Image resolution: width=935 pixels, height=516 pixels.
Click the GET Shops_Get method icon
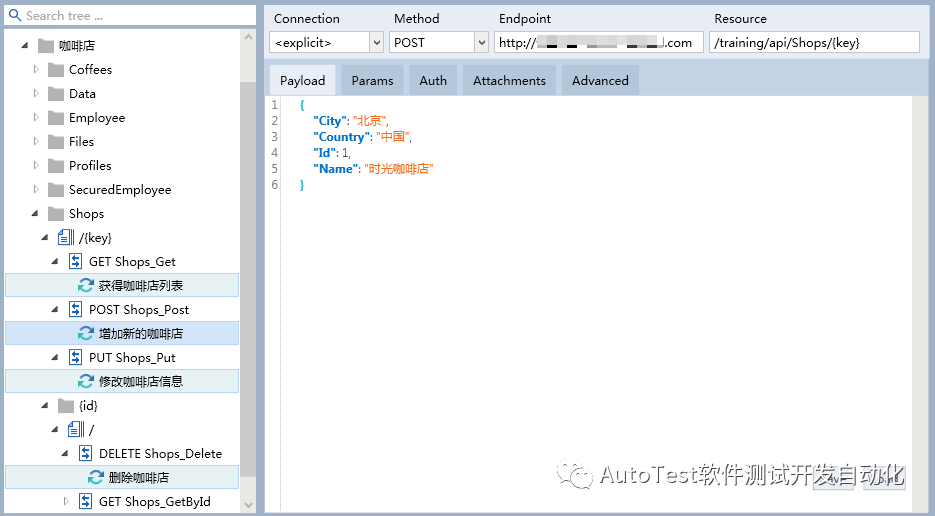76,261
